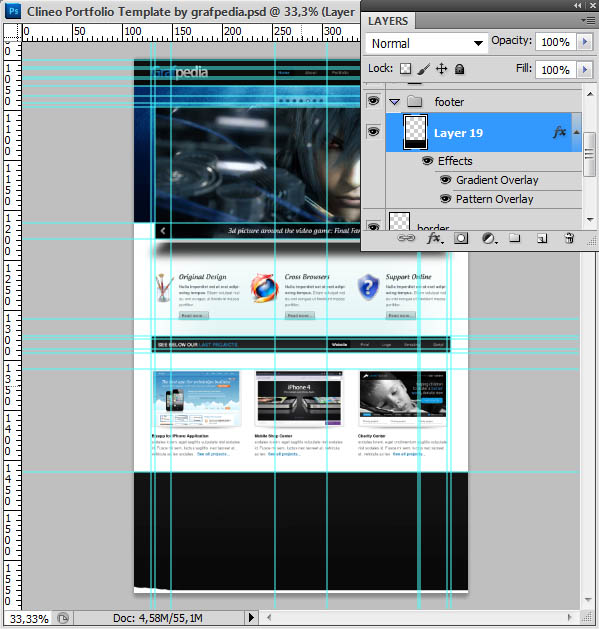
Task: Click the 33,33% zoom field
Action: coord(29,619)
